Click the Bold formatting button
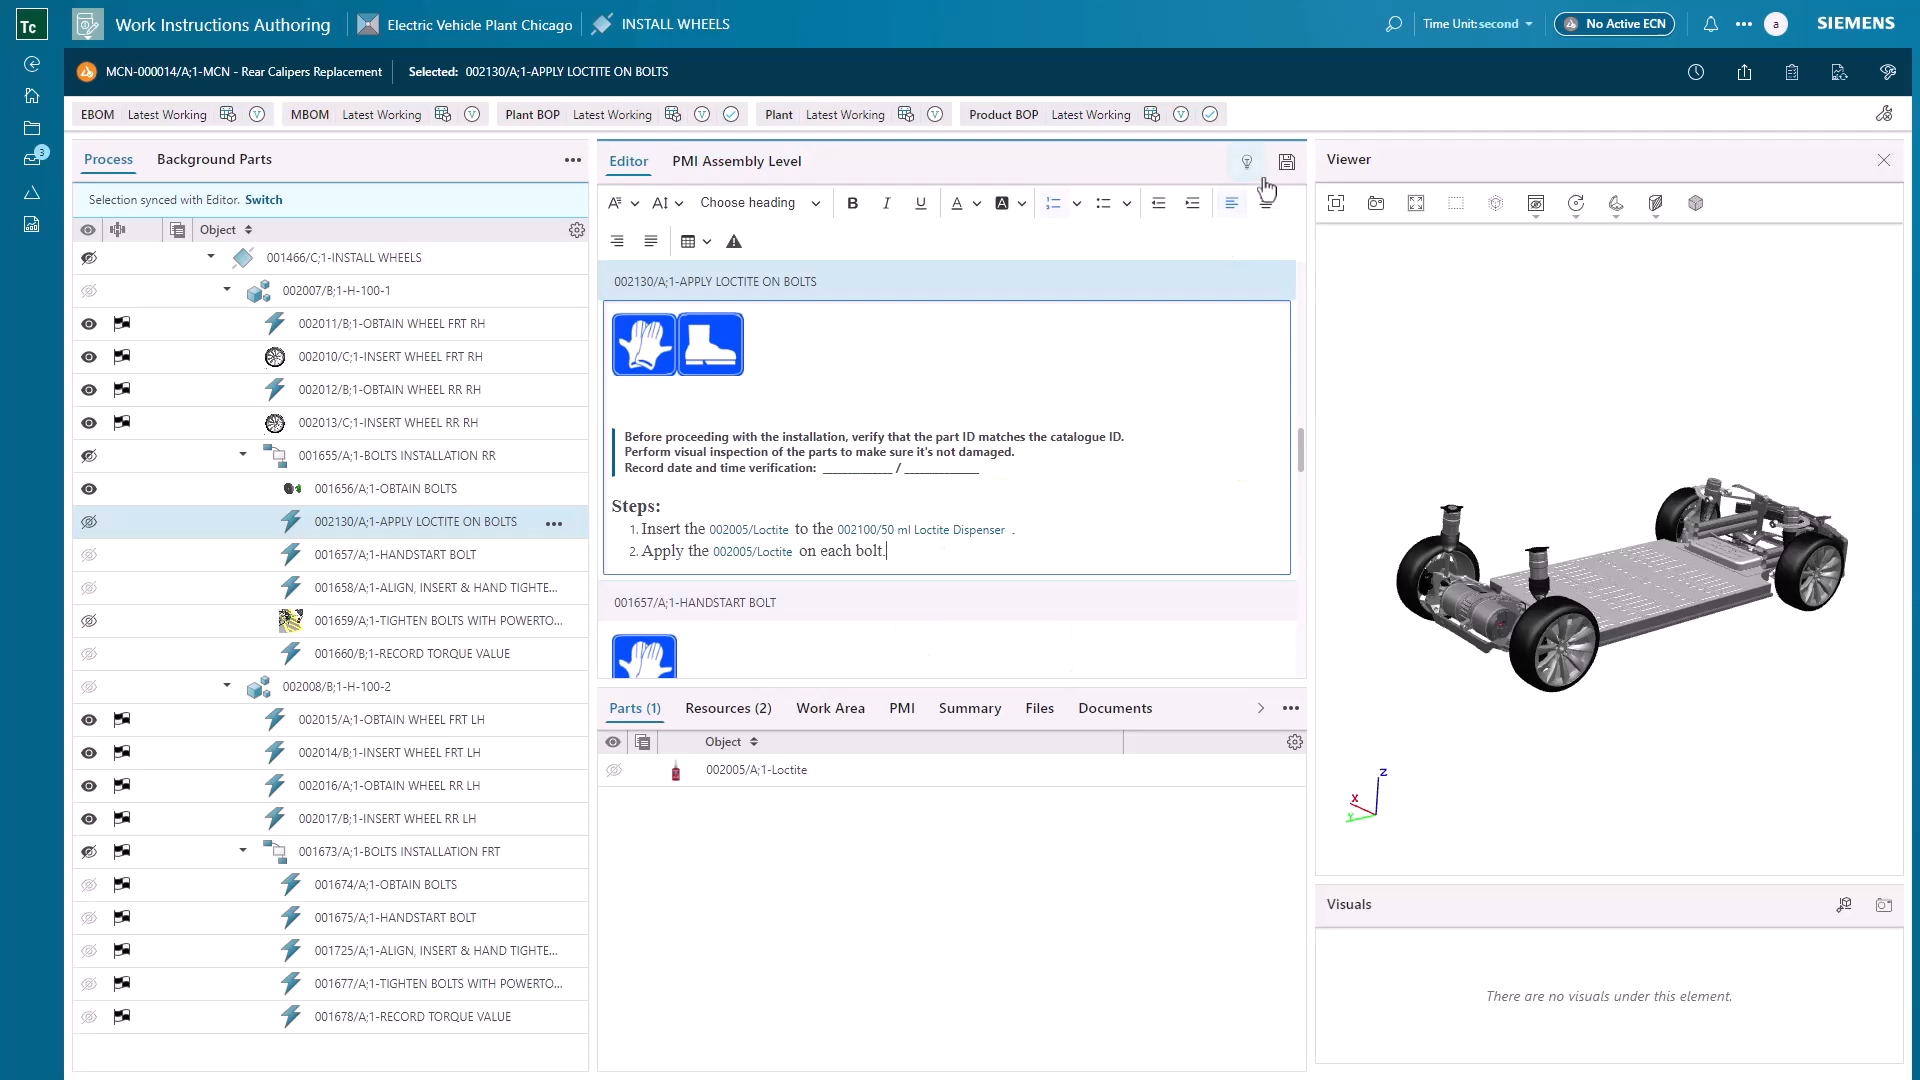 point(853,203)
